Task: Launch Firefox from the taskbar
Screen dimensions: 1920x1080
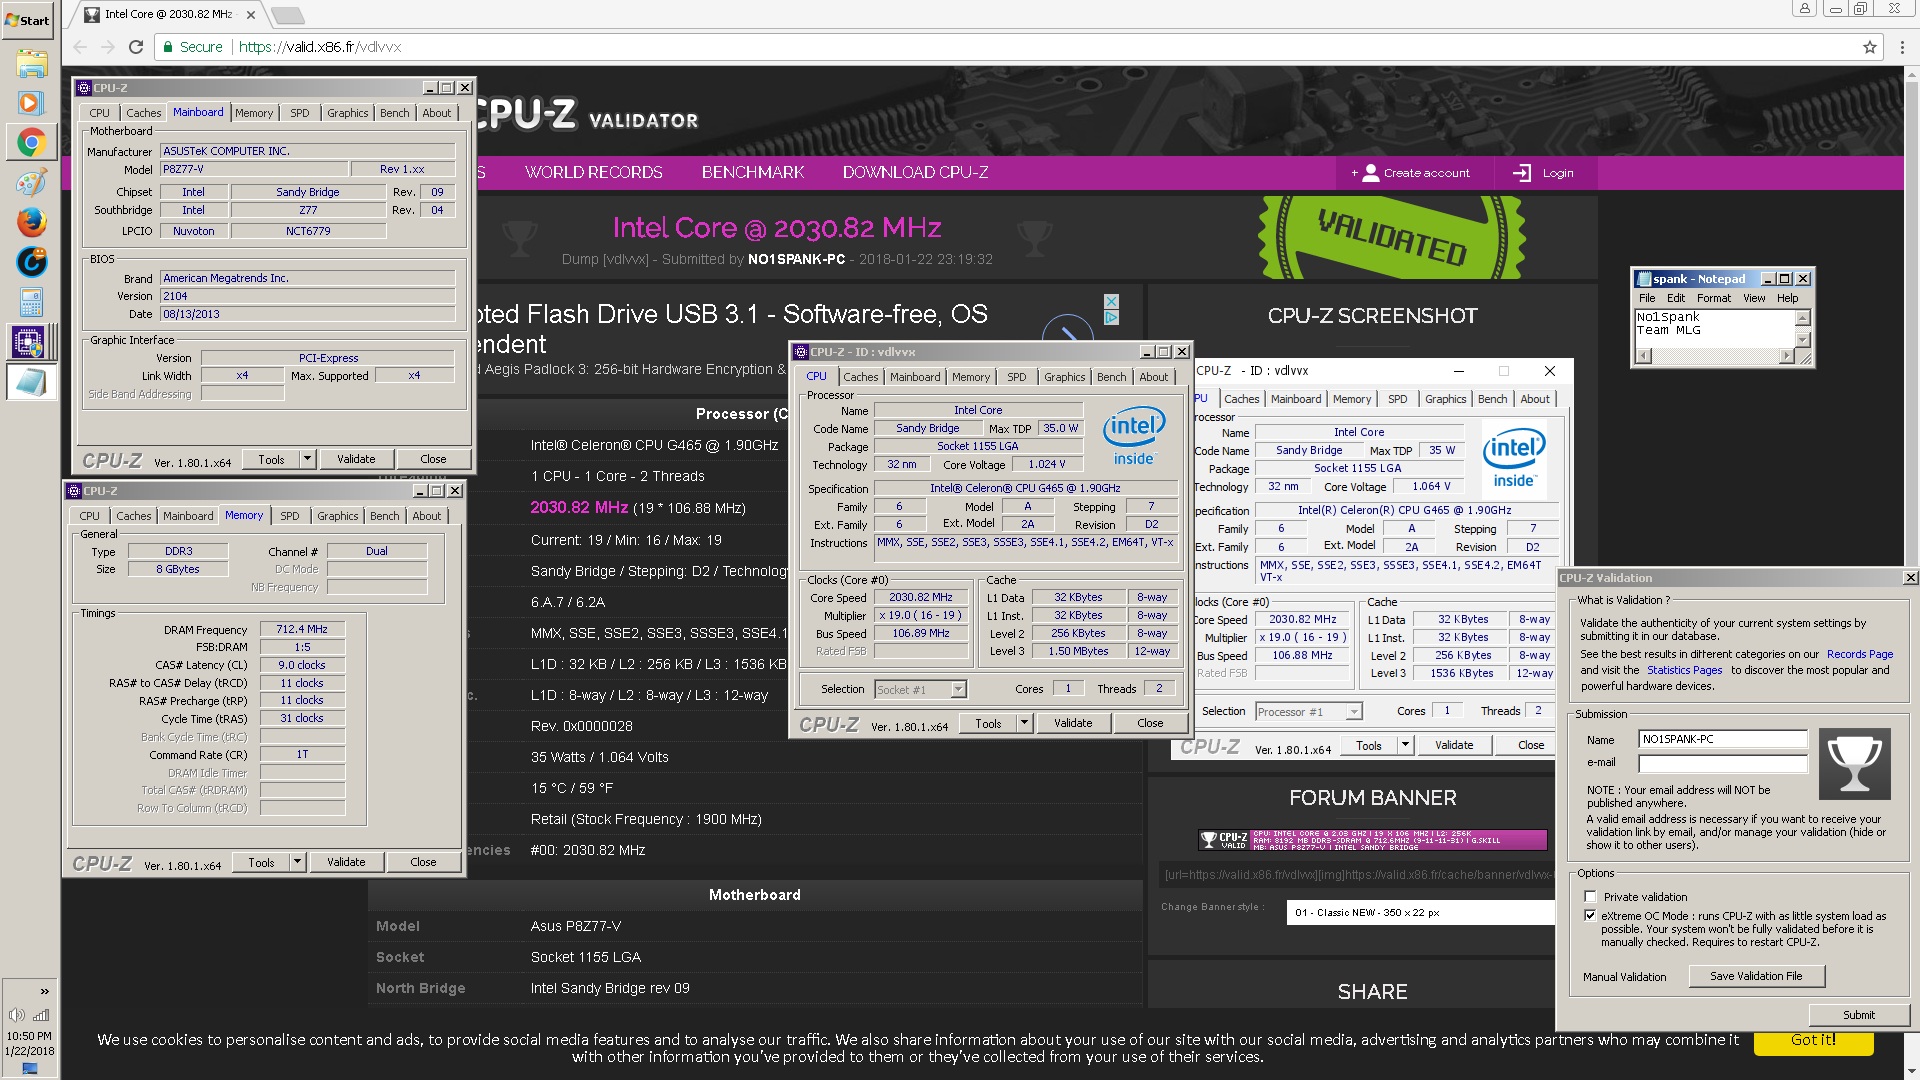Action: coord(31,222)
